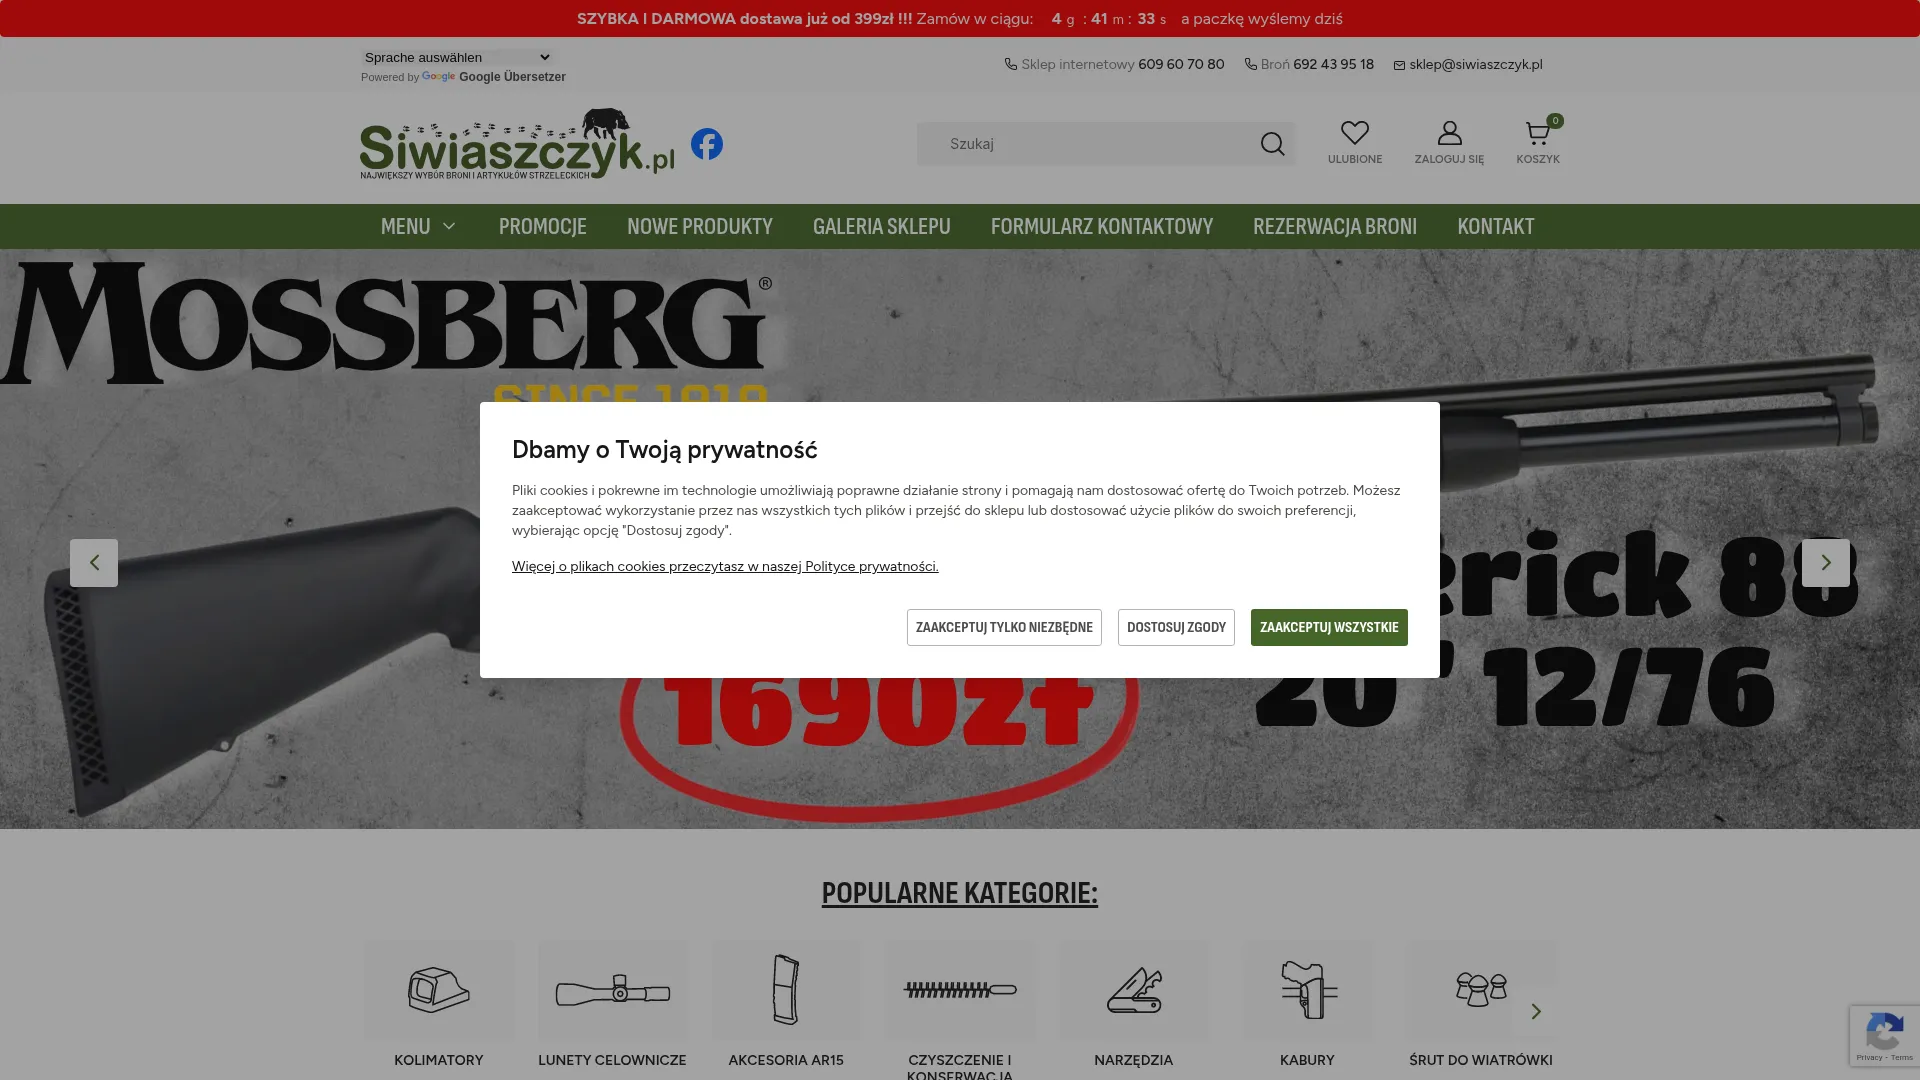Select the KOLIMATORY red dot sight icon

438,990
